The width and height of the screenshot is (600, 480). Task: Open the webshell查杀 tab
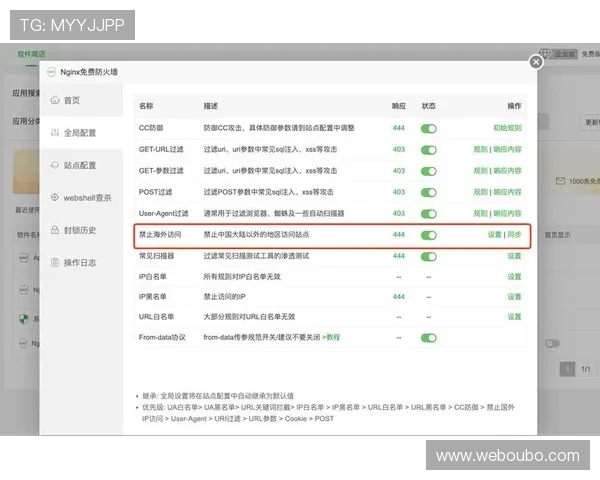[82, 198]
